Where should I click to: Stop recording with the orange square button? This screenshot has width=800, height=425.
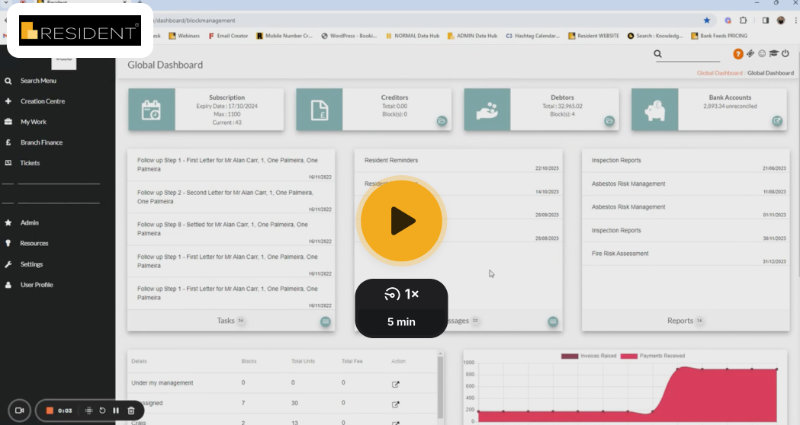pos(49,410)
